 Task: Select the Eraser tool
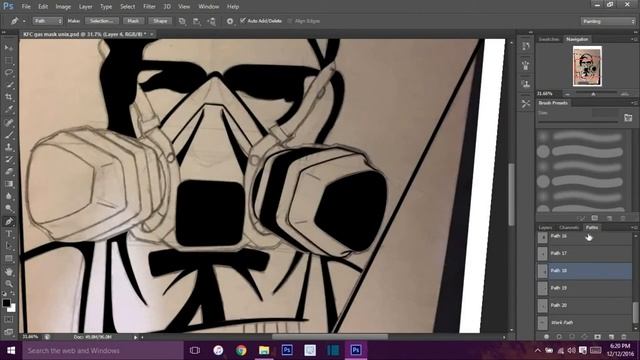coord(9,171)
